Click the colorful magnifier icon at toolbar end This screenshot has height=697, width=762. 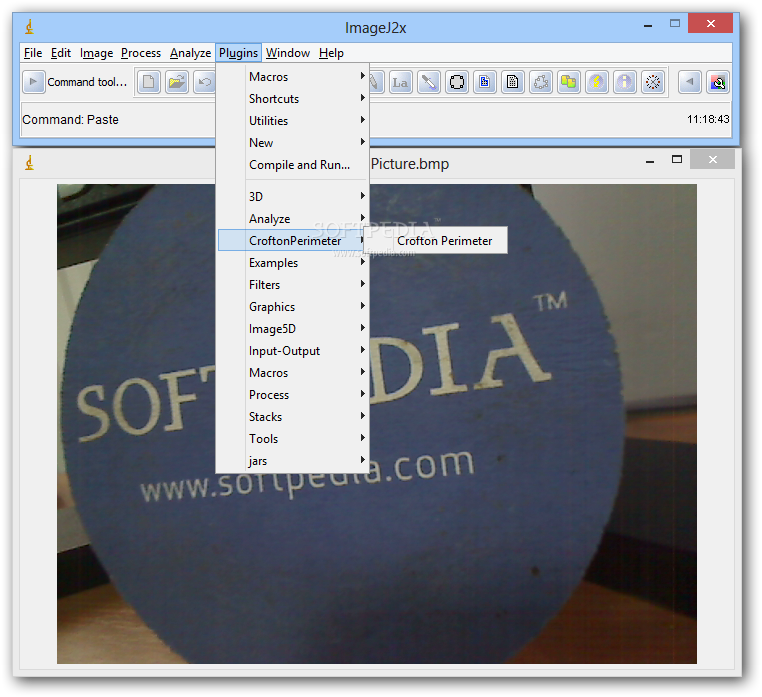tap(718, 82)
